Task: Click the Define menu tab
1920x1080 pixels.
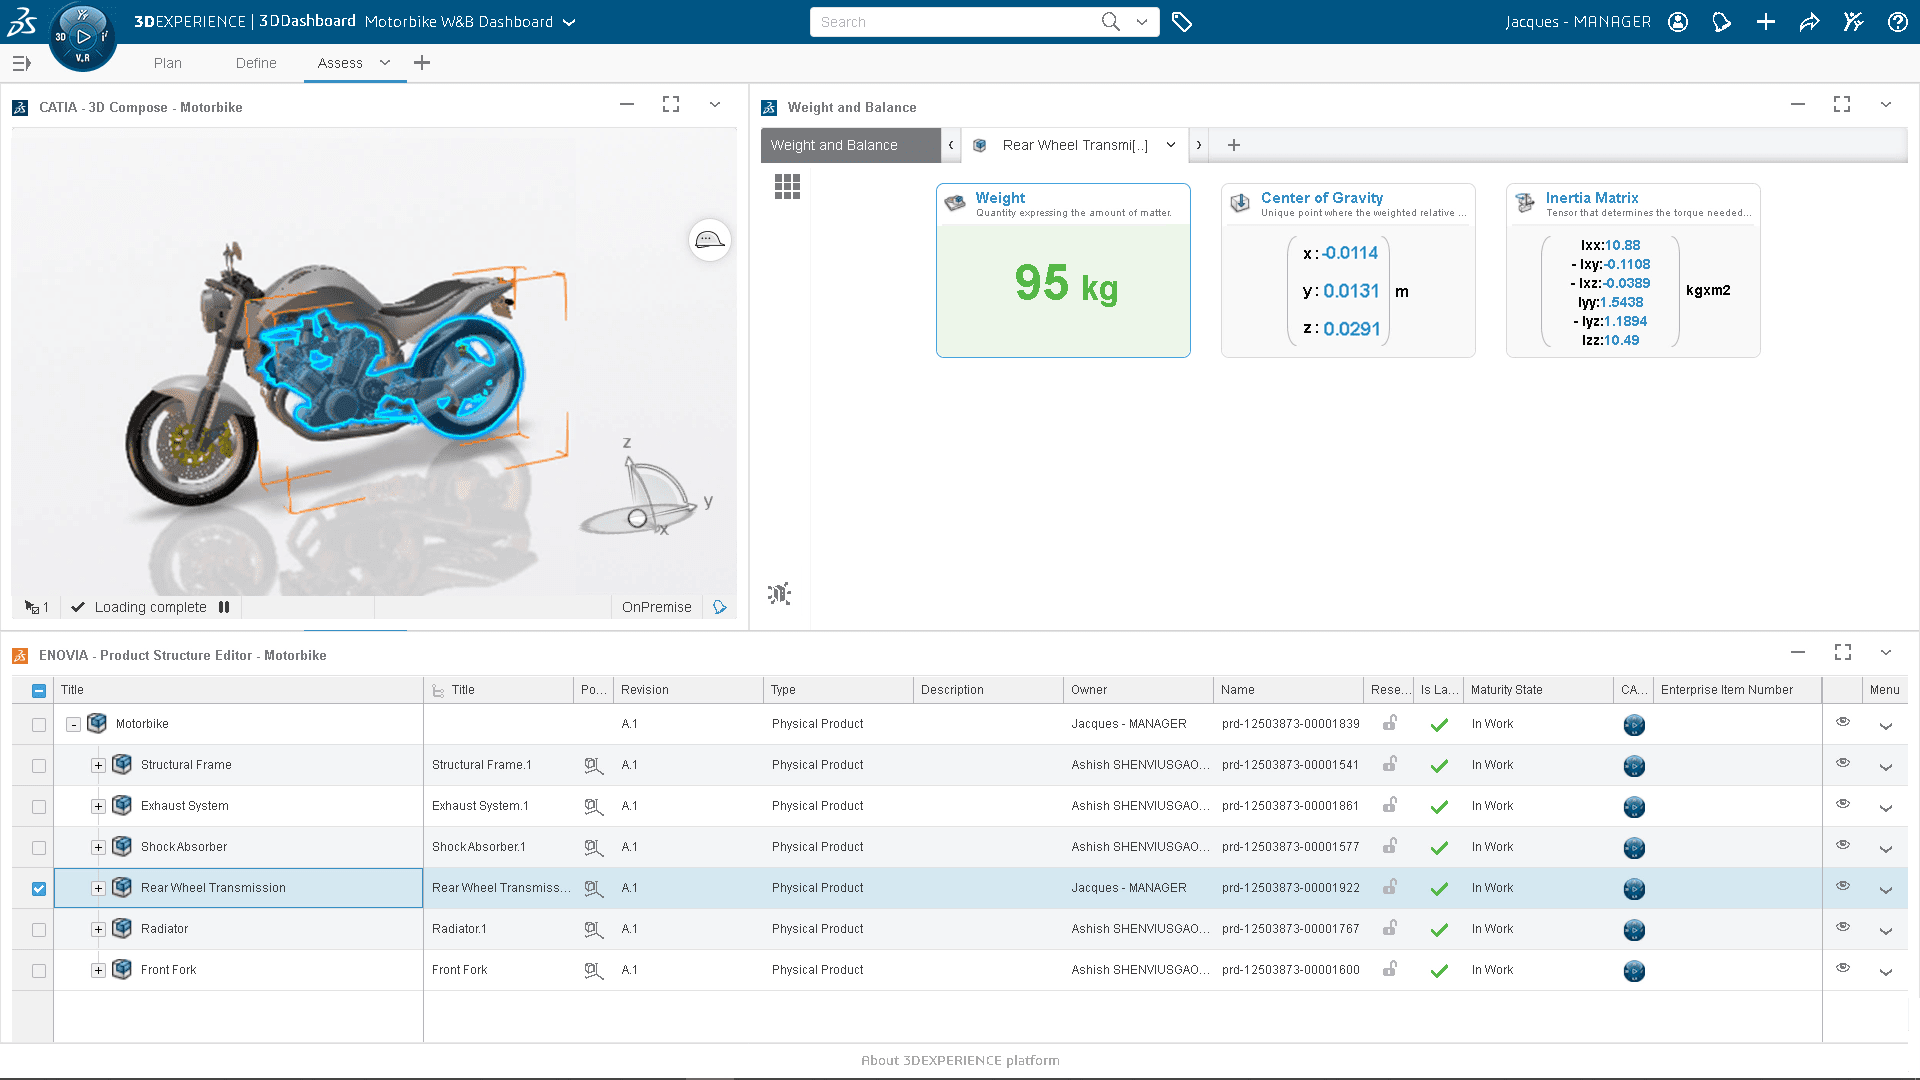Action: pyautogui.click(x=256, y=63)
